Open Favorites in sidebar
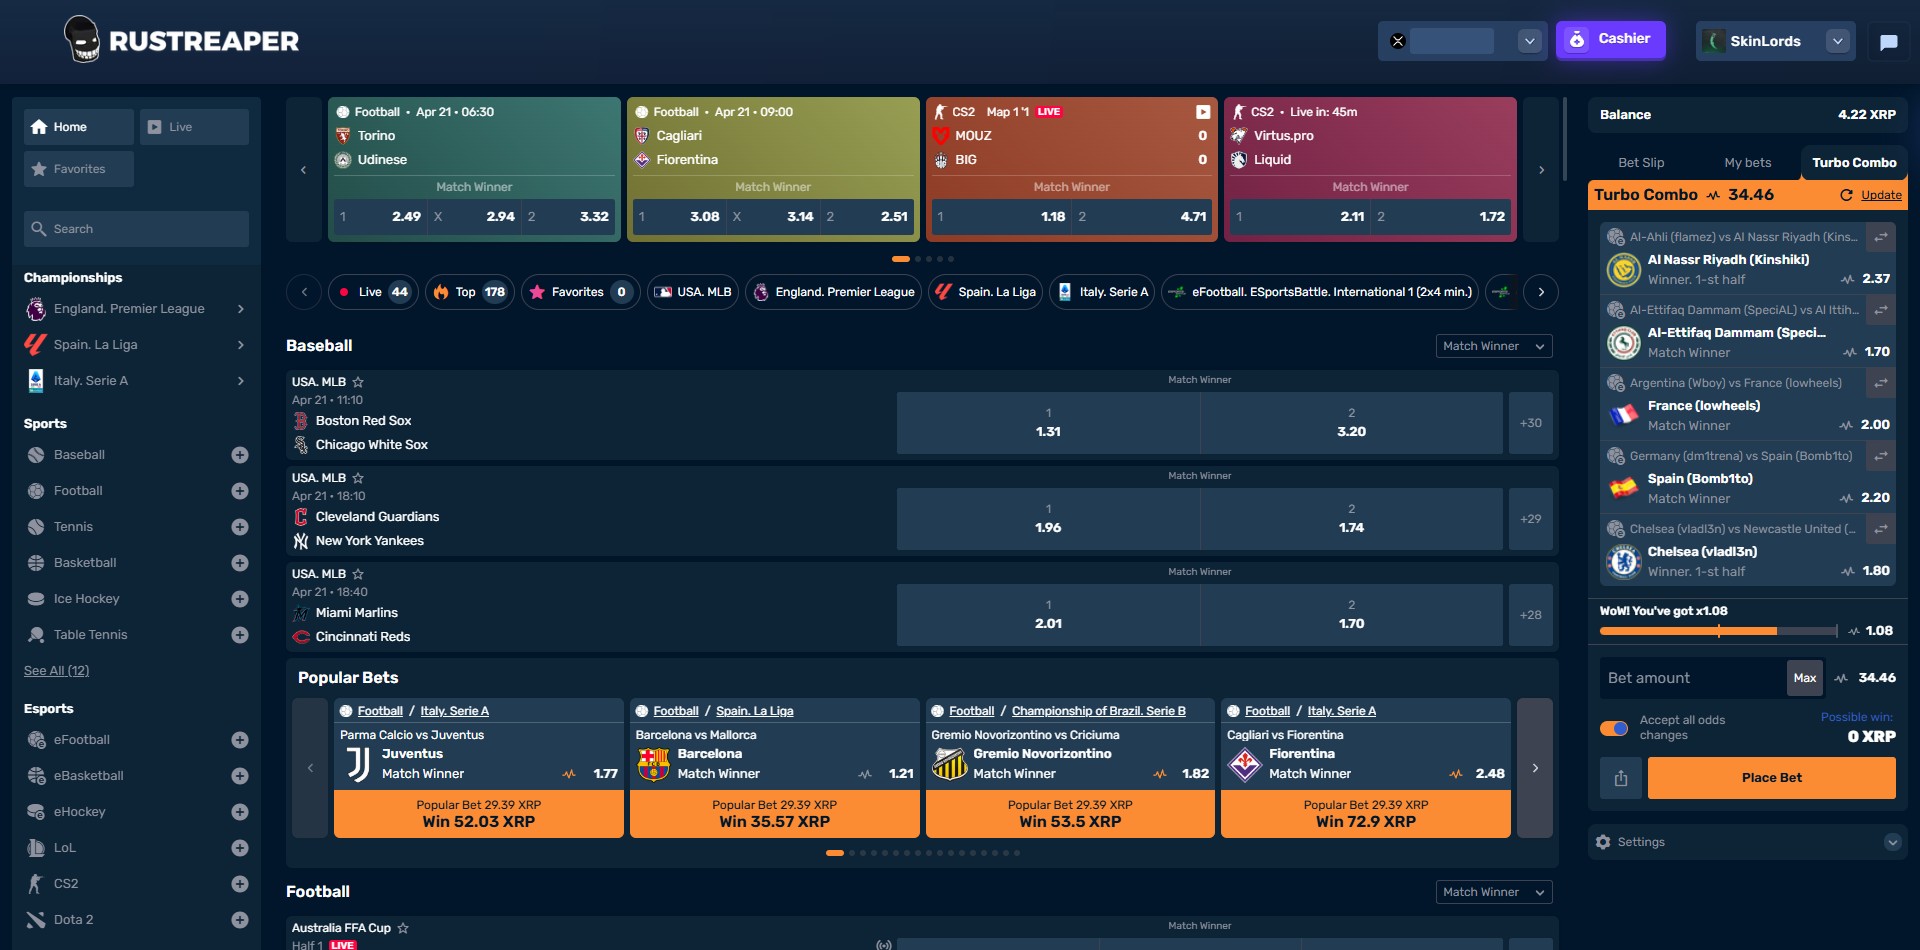The height and width of the screenshot is (950, 1920). tap(79, 169)
